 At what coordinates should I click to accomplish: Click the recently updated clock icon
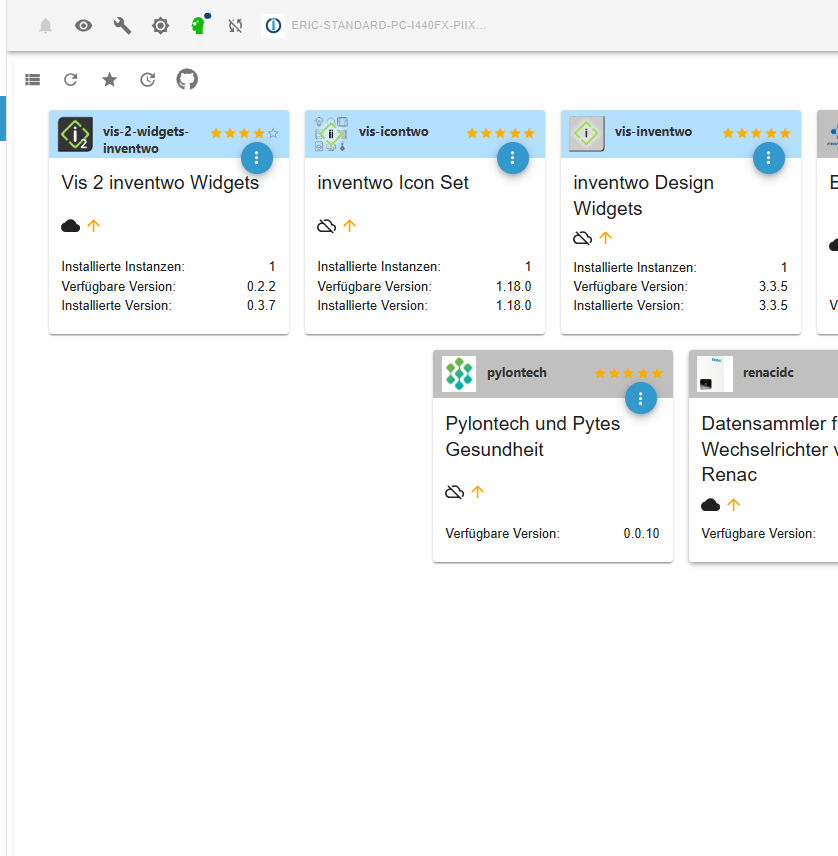coord(148,80)
